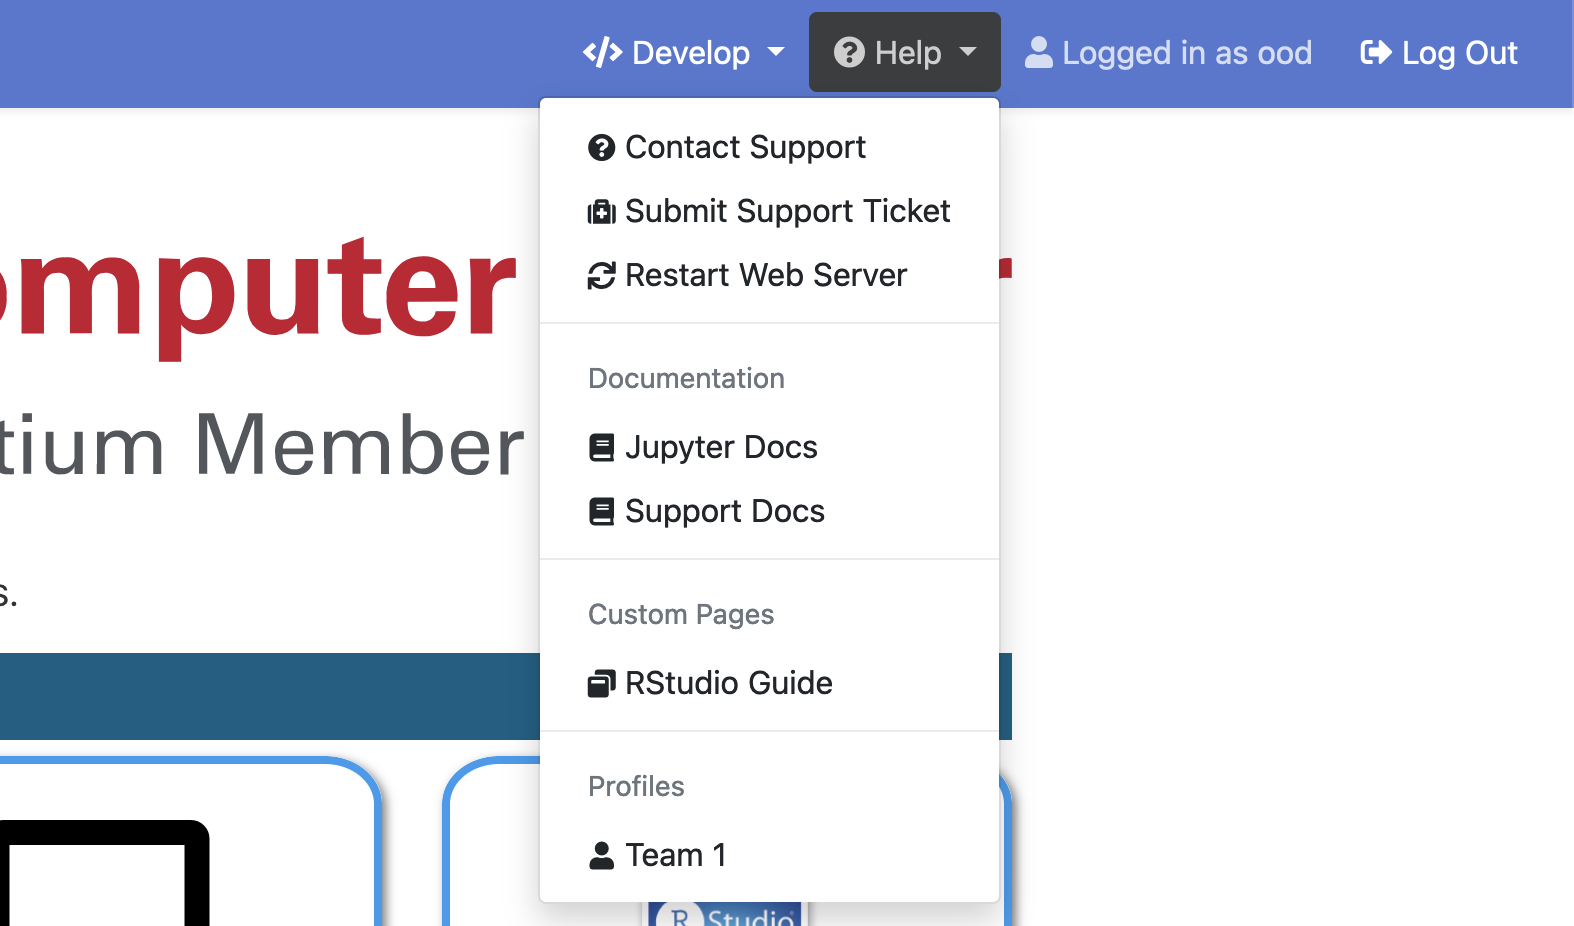Click the user icon beside Team 1

[601, 856]
